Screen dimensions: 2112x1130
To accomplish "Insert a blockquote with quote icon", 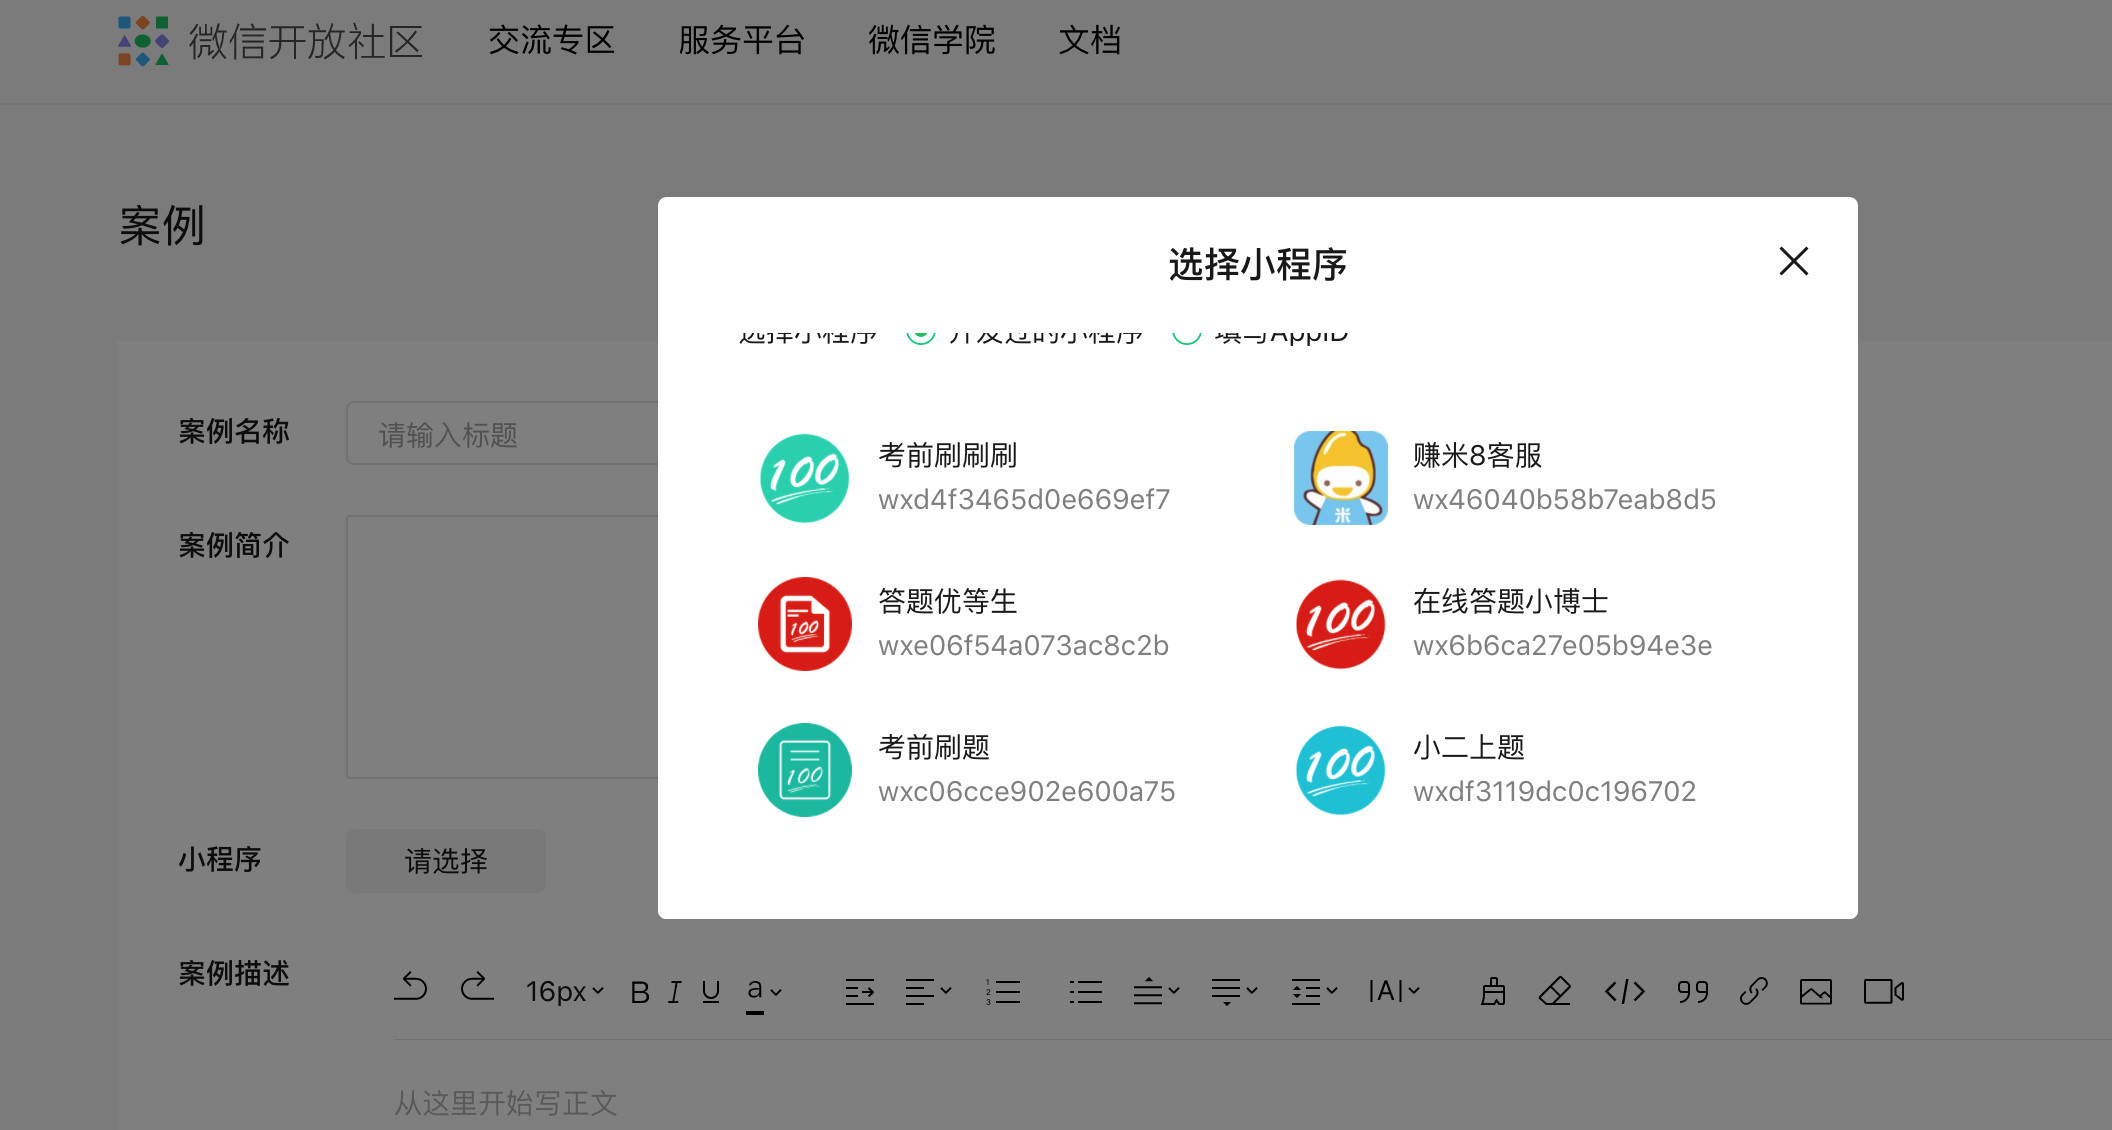I will coord(1692,991).
